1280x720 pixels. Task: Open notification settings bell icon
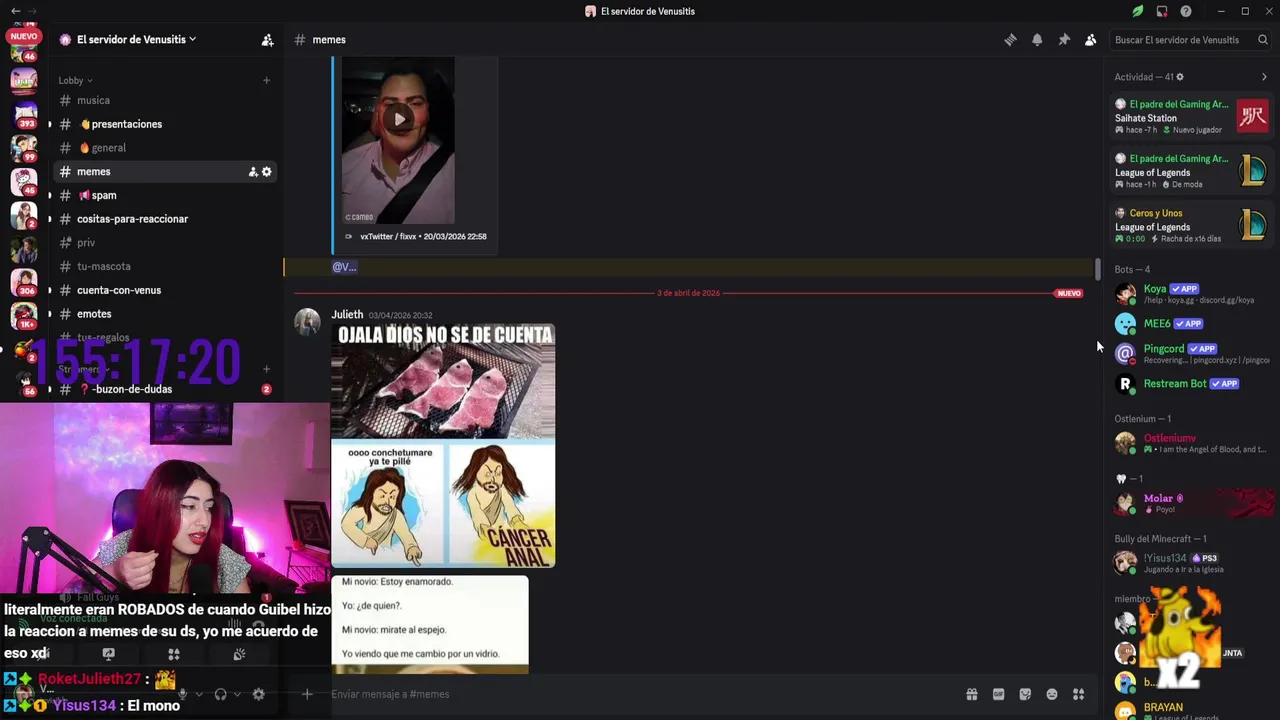(x=1037, y=40)
